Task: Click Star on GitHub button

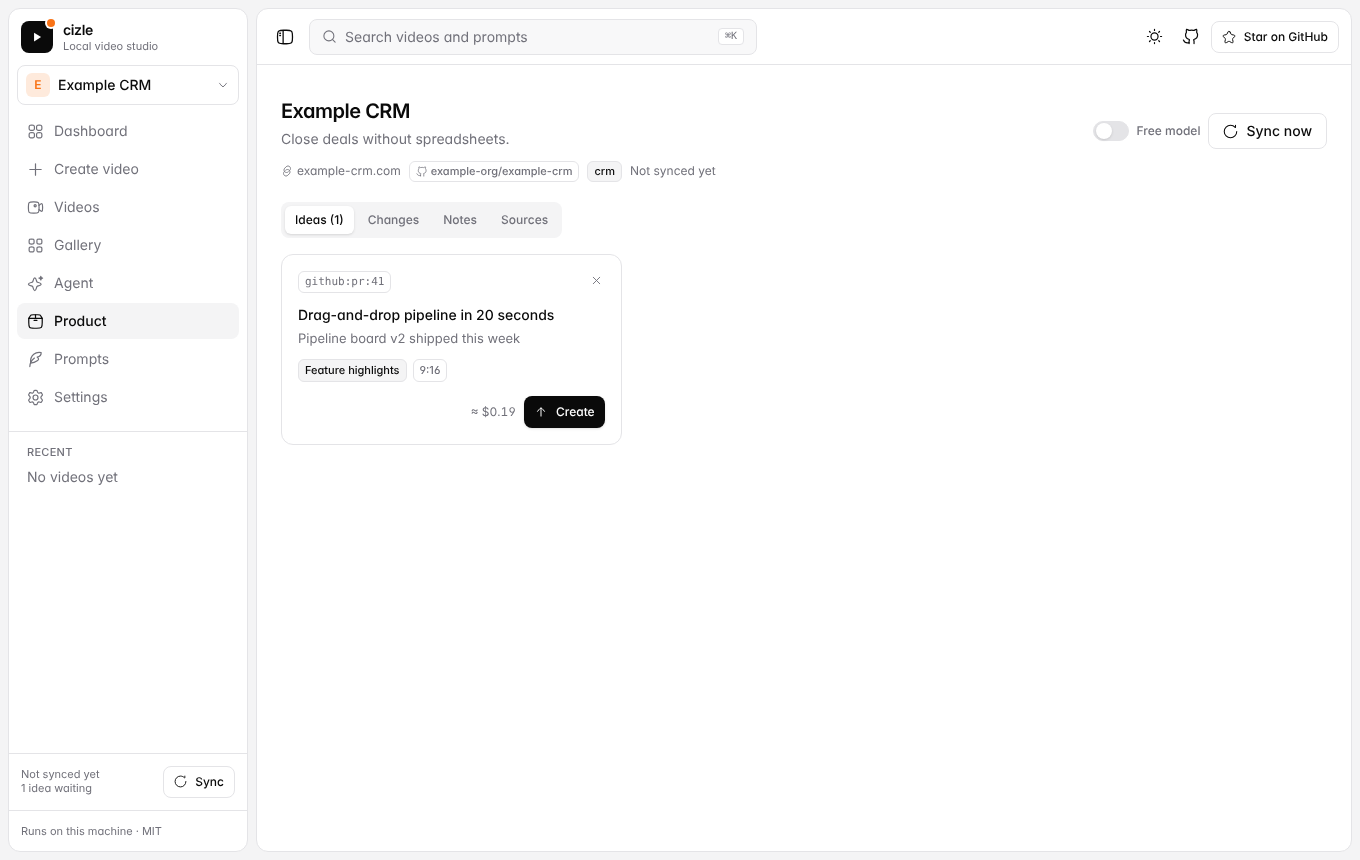Action: 1275,37
